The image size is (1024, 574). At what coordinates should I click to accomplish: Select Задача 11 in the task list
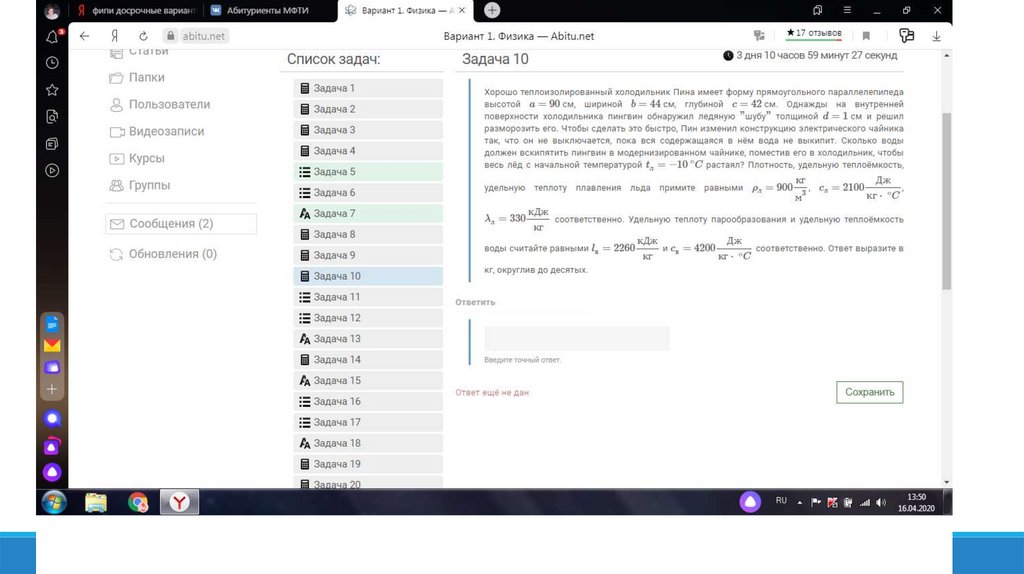point(368,297)
